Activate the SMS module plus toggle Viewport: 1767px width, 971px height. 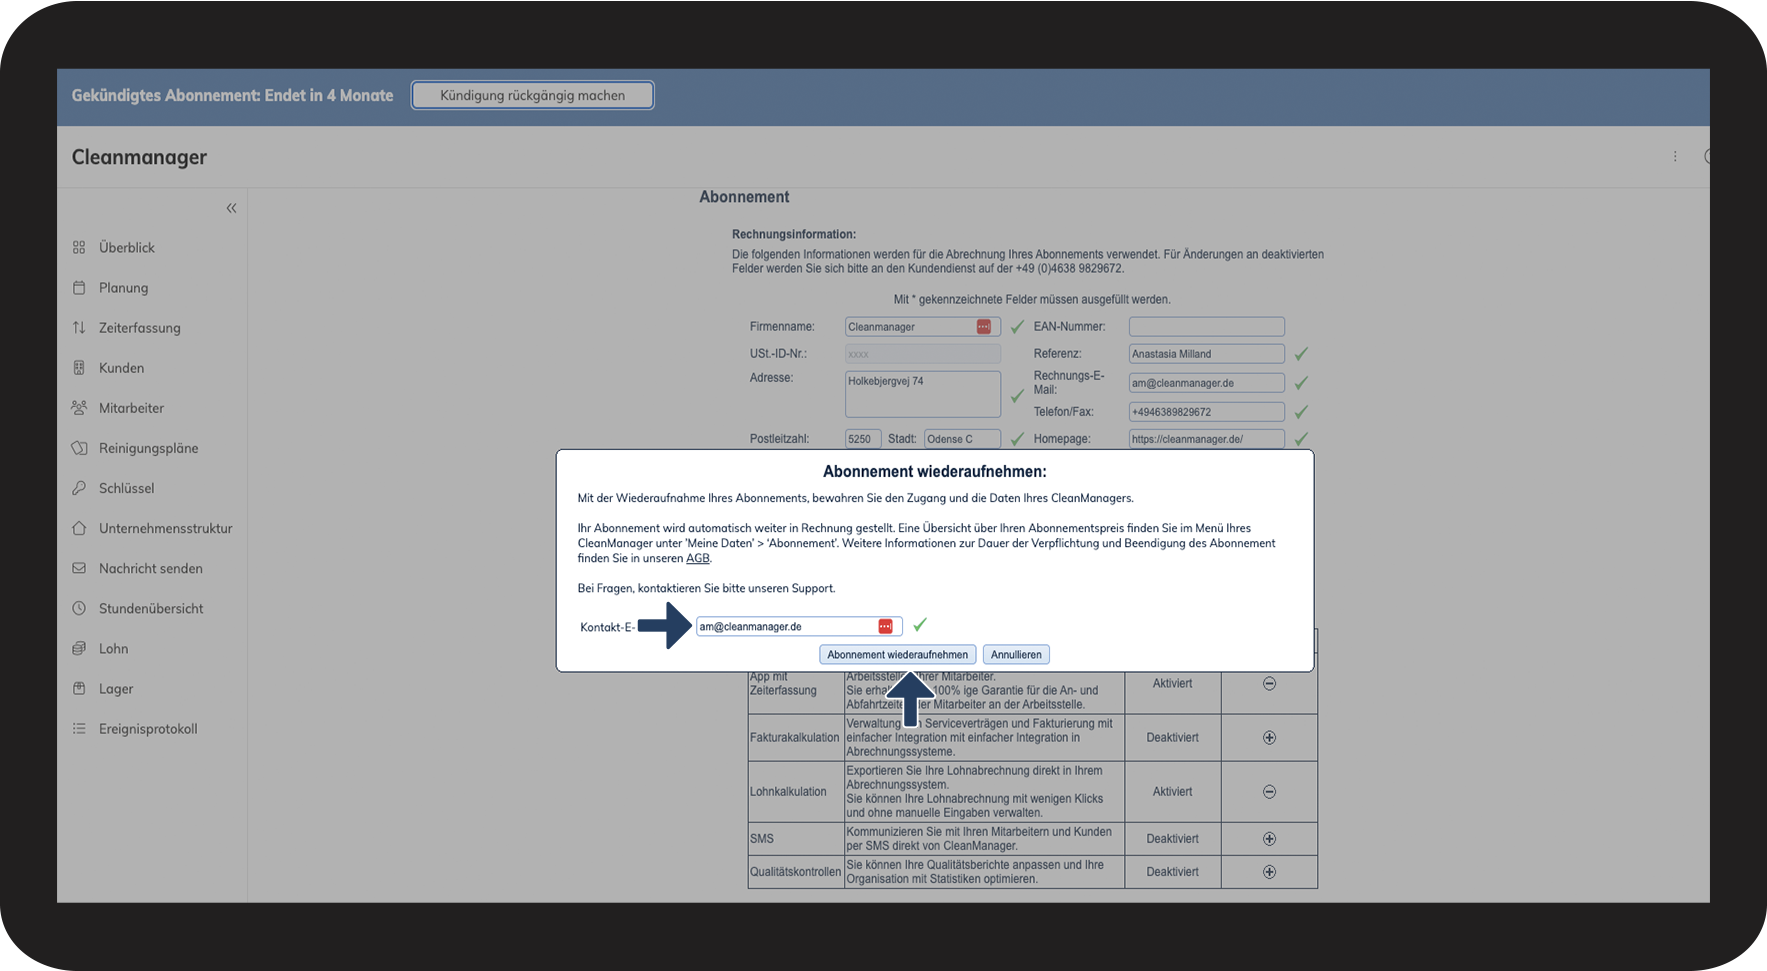pos(1269,838)
